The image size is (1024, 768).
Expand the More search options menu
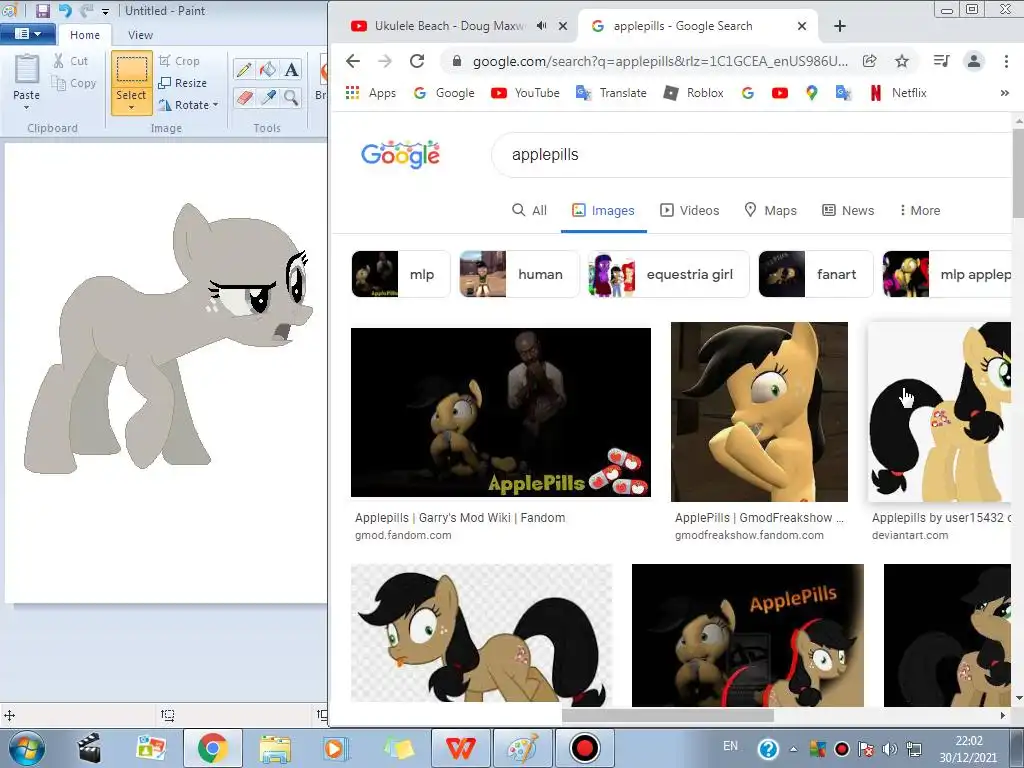[920, 210]
